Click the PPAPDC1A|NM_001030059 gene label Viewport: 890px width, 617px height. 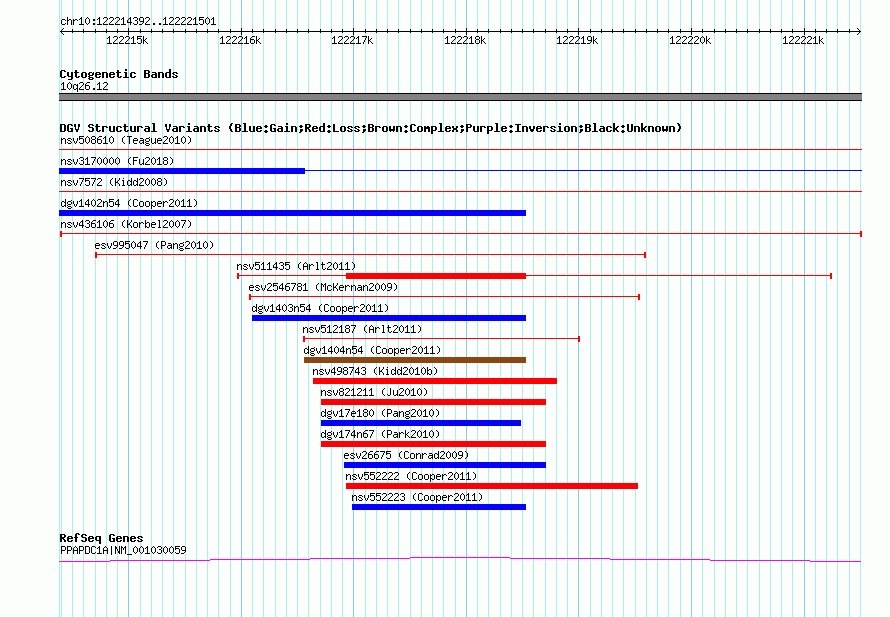(x=123, y=550)
